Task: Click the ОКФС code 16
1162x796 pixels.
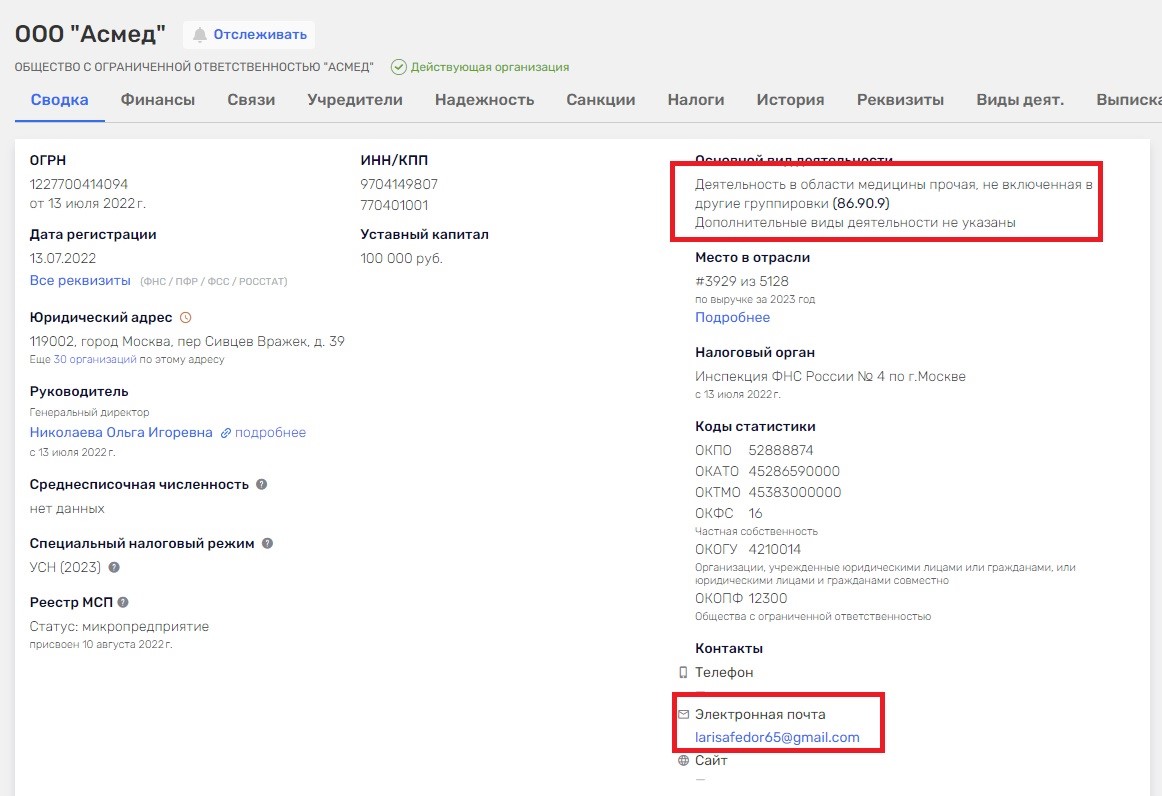Action: click(x=755, y=513)
